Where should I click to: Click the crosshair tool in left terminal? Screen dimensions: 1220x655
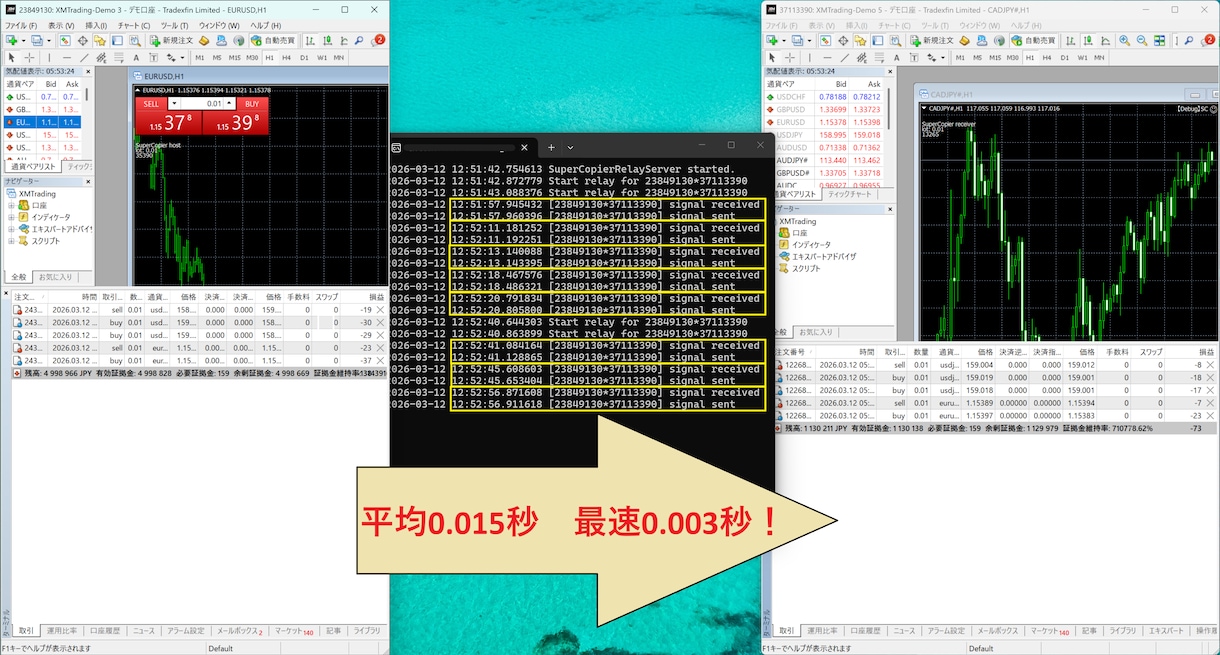click(29, 58)
